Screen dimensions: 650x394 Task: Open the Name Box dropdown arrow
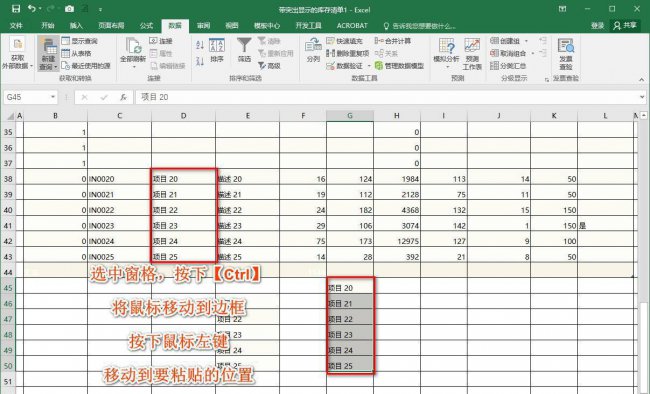click(x=53, y=97)
